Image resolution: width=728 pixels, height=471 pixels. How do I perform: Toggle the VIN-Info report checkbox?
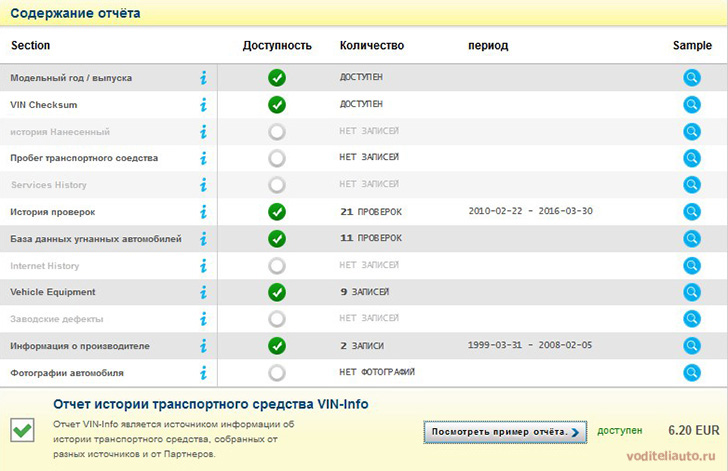pyautogui.click(x=22, y=430)
